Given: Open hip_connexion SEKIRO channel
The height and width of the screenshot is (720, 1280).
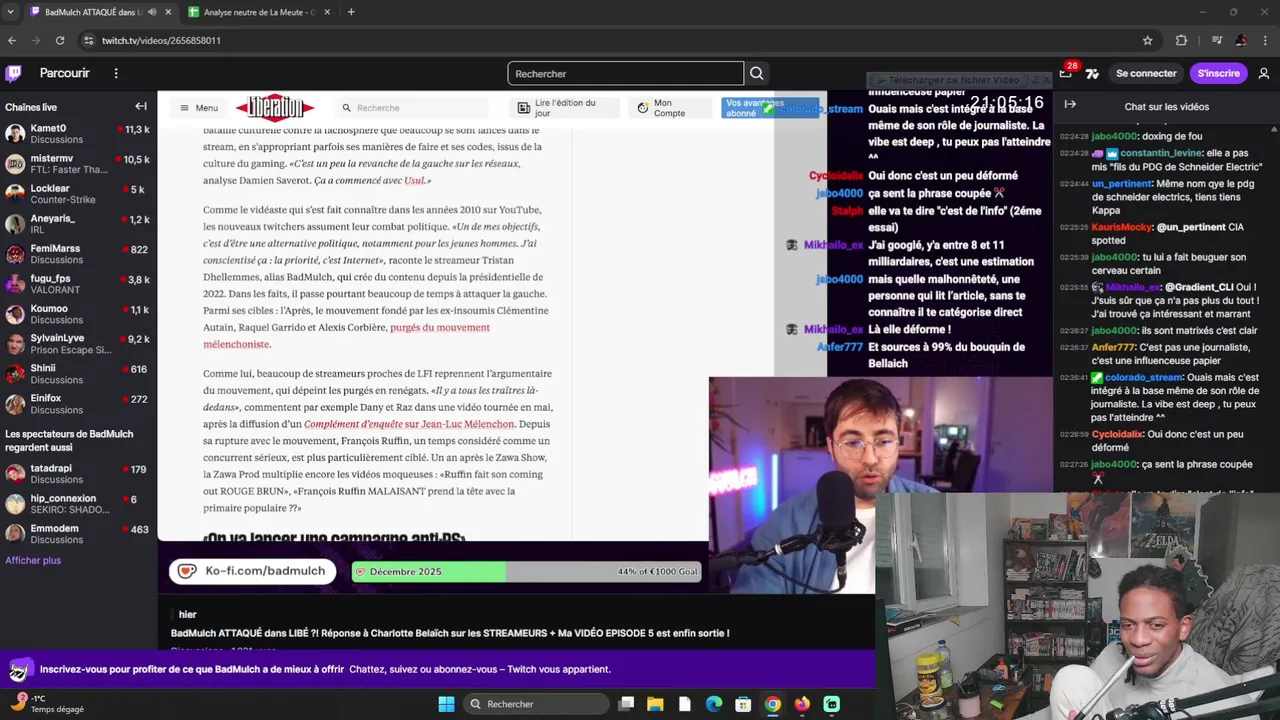Looking at the screenshot, I should pyautogui.click(x=78, y=504).
